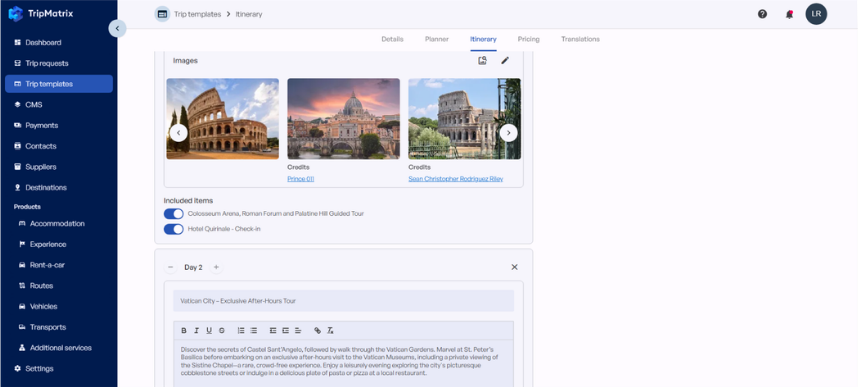This screenshot has height=387, width=858.
Task: Click into the Day 2 description text
Action: [x=344, y=361]
